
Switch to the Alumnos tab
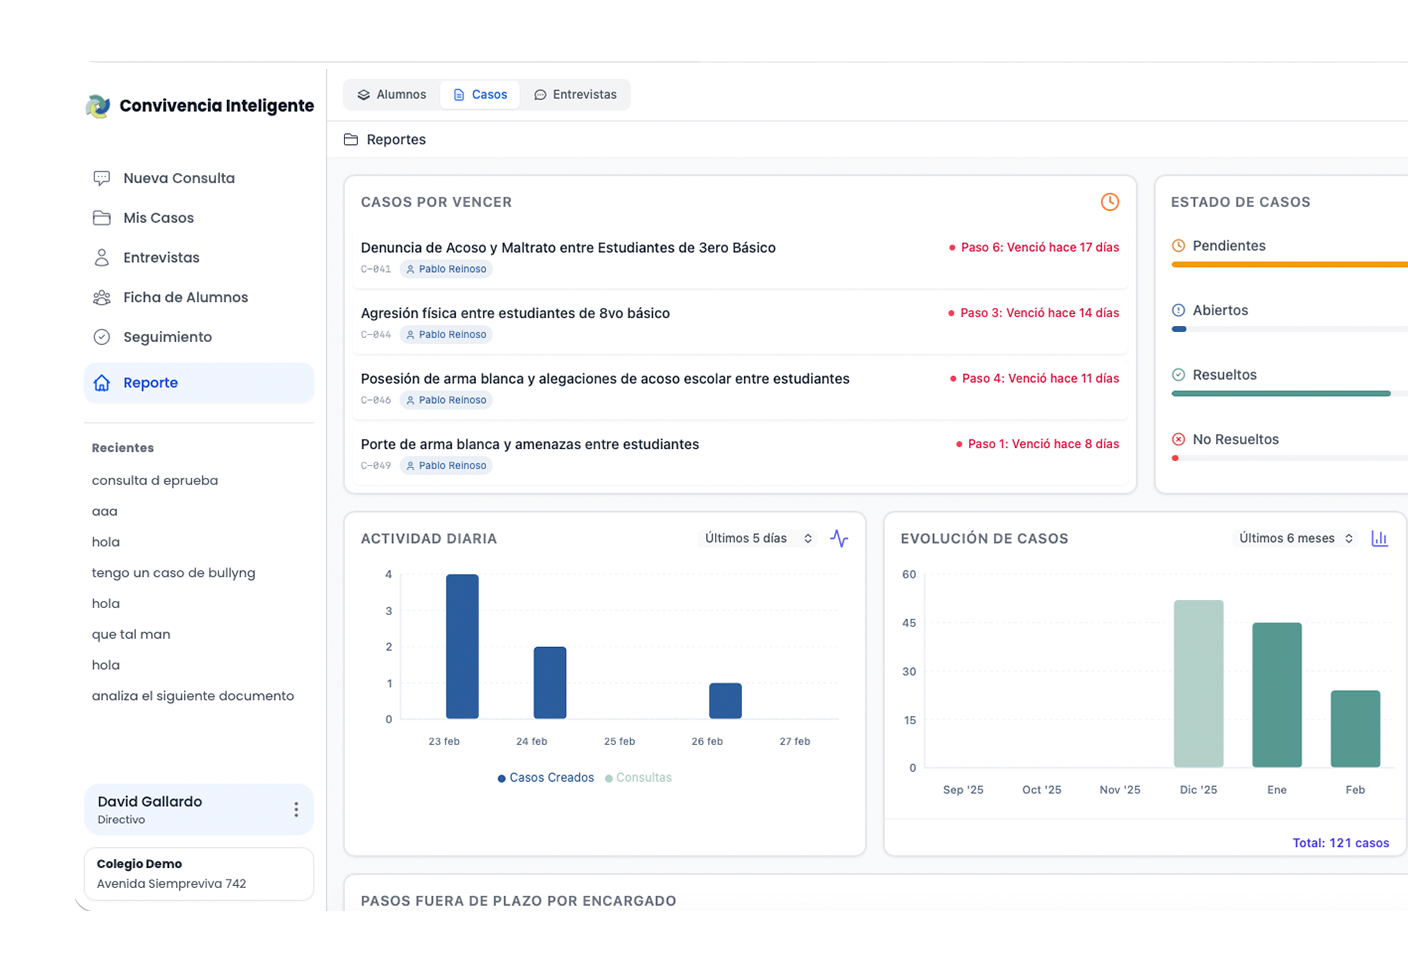[391, 95]
